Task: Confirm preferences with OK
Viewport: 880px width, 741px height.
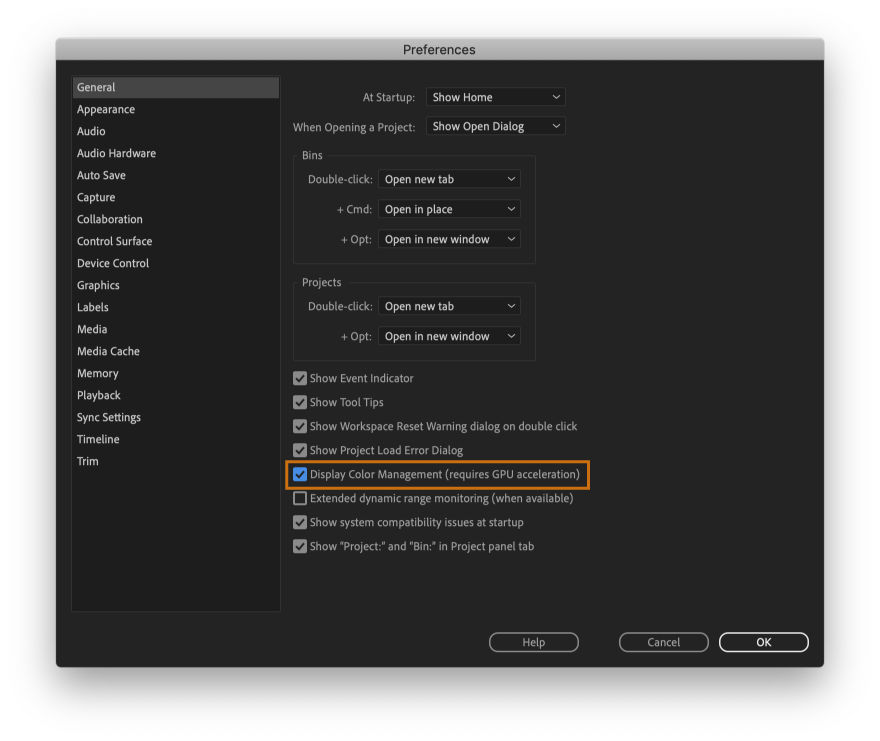Action: (763, 642)
